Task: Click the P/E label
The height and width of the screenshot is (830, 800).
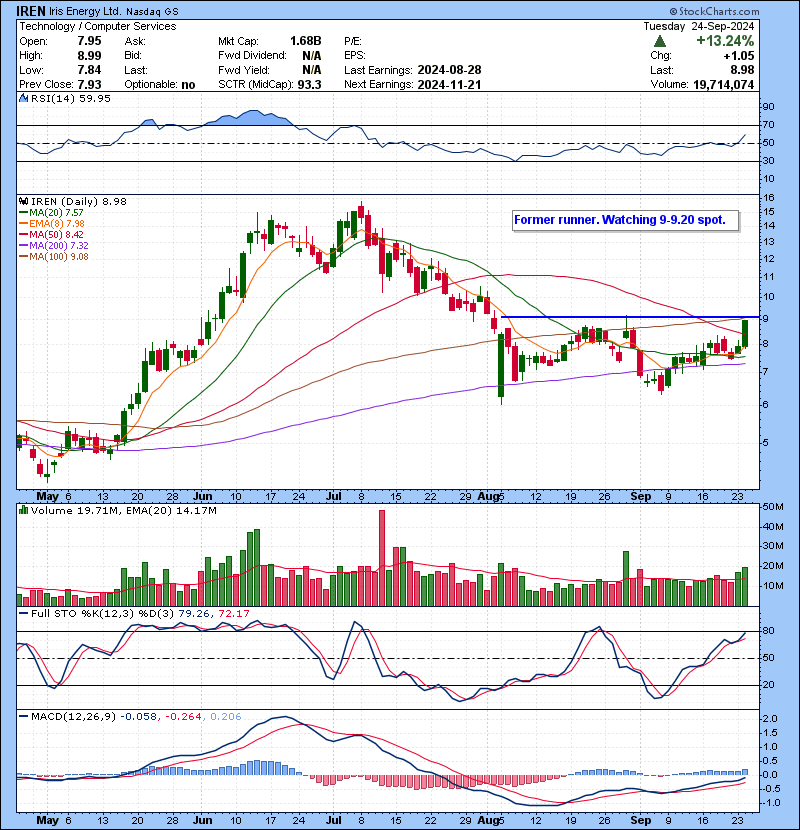Action: click(353, 41)
